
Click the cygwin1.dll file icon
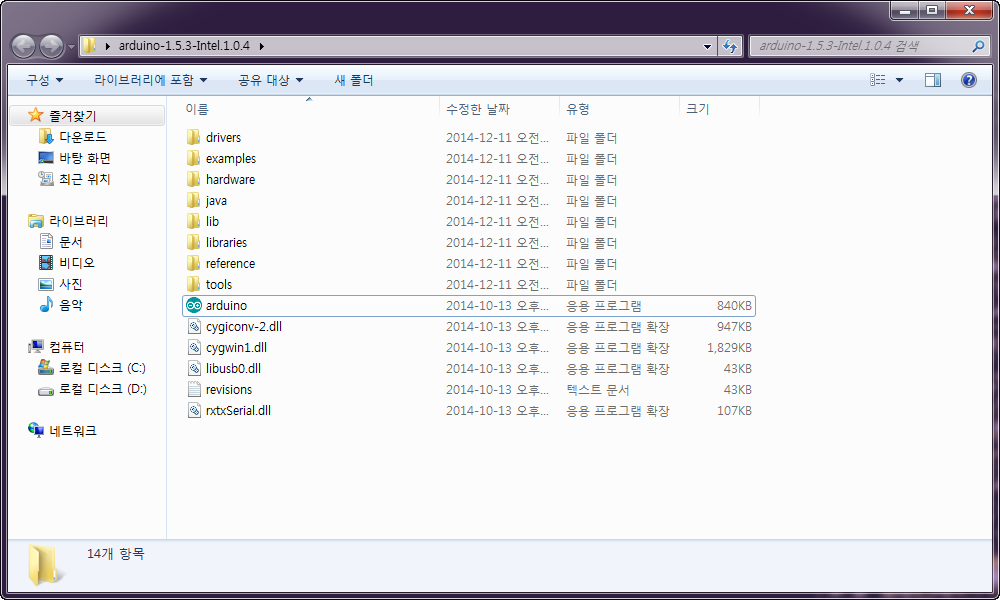194,348
